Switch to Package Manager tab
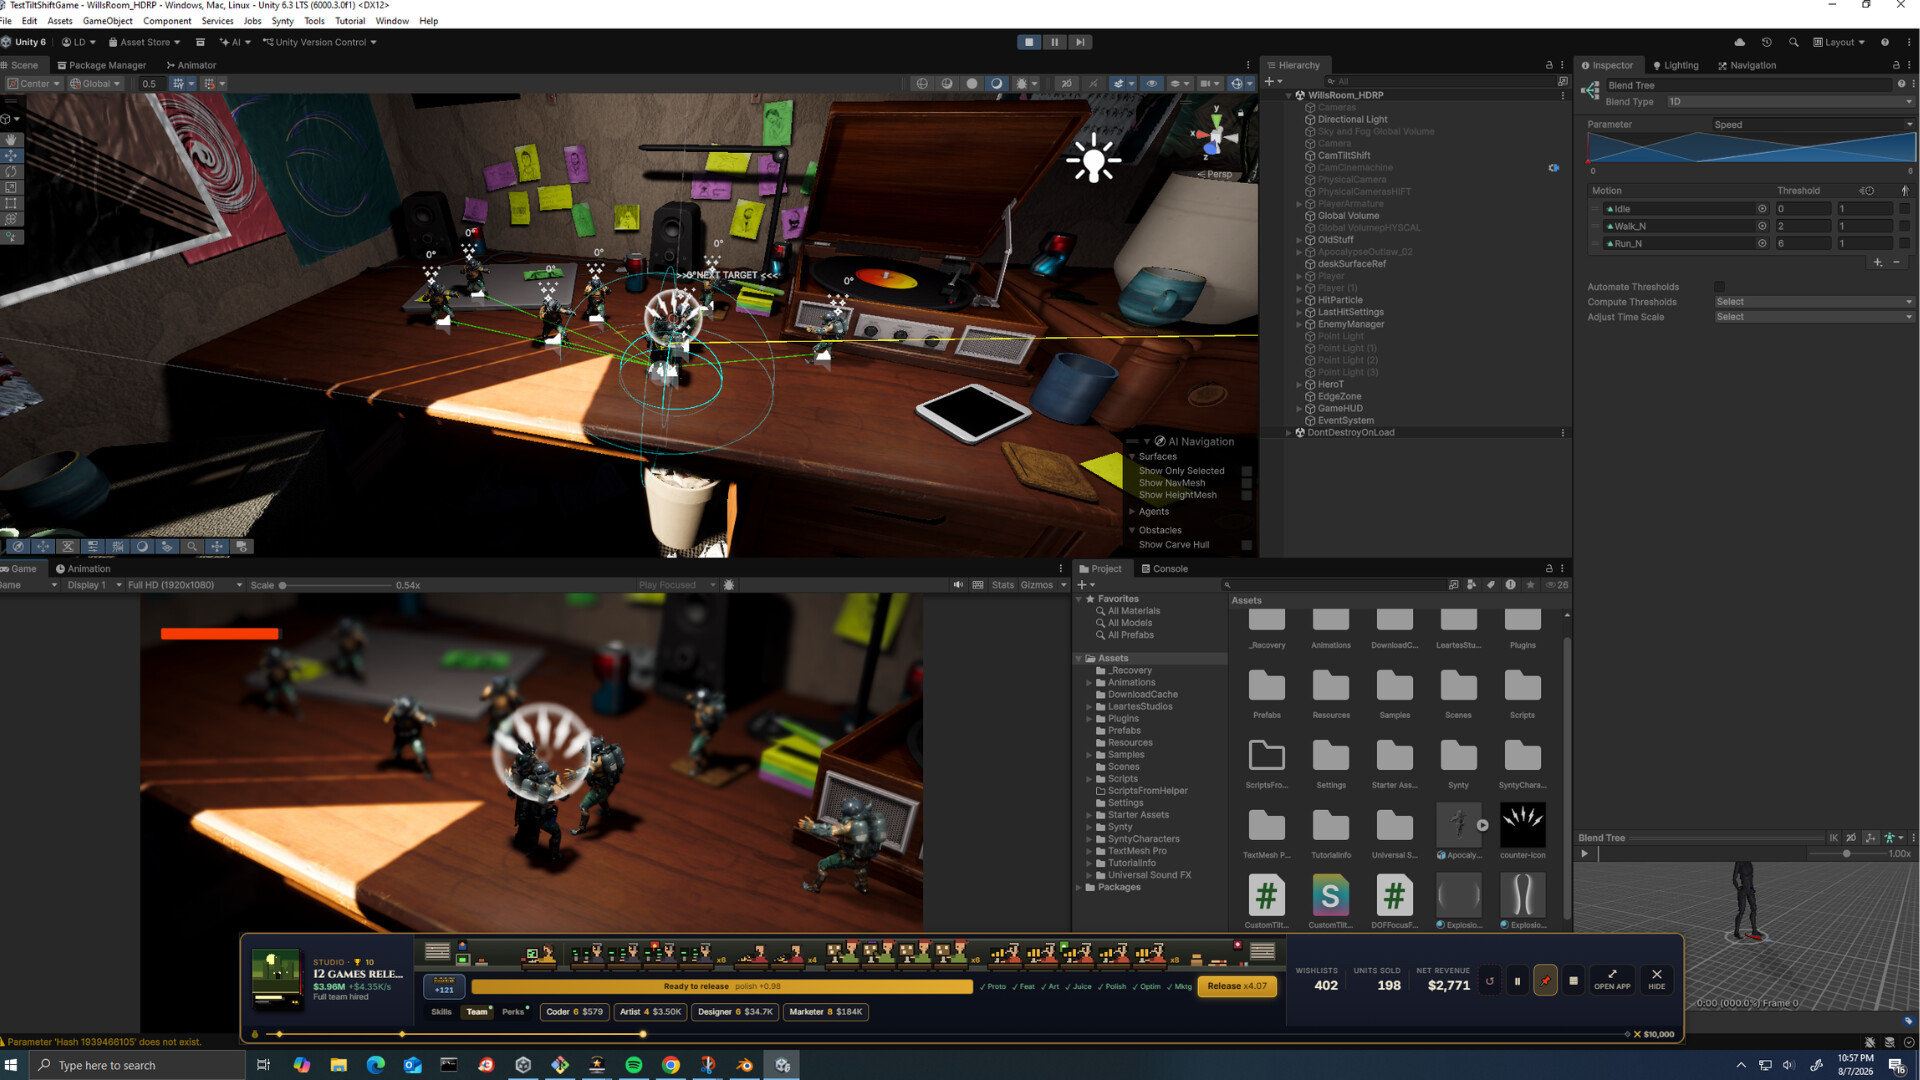 click(101, 65)
